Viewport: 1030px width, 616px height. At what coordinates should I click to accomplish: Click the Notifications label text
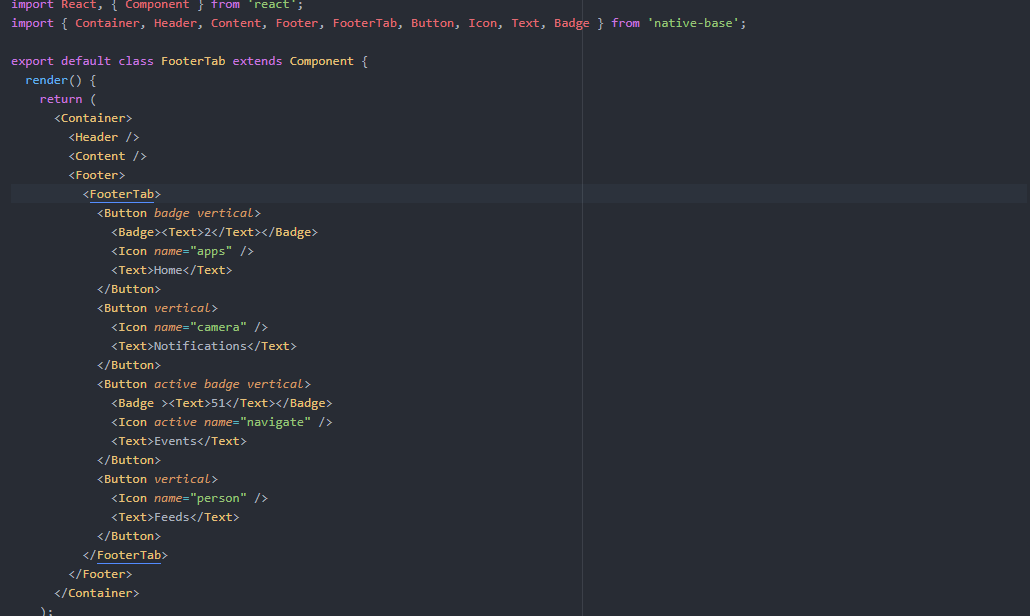click(x=202, y=345)
